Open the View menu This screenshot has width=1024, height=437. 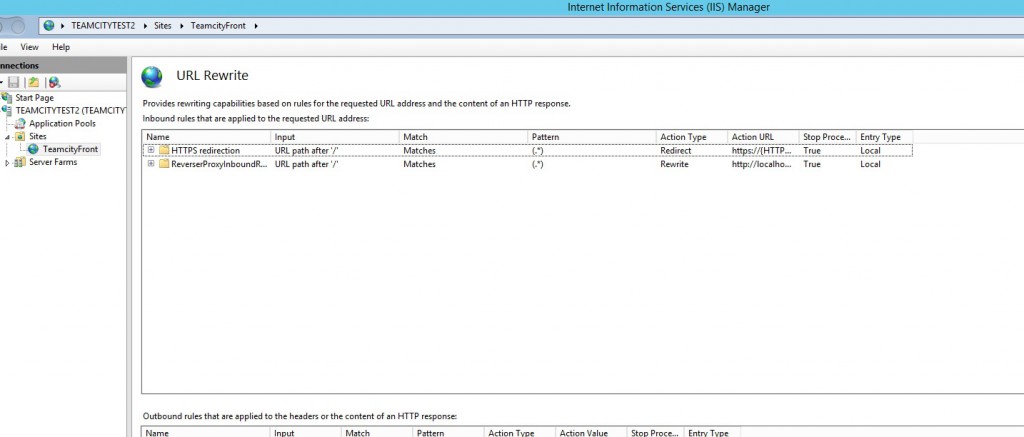click(x=29, y=47)
